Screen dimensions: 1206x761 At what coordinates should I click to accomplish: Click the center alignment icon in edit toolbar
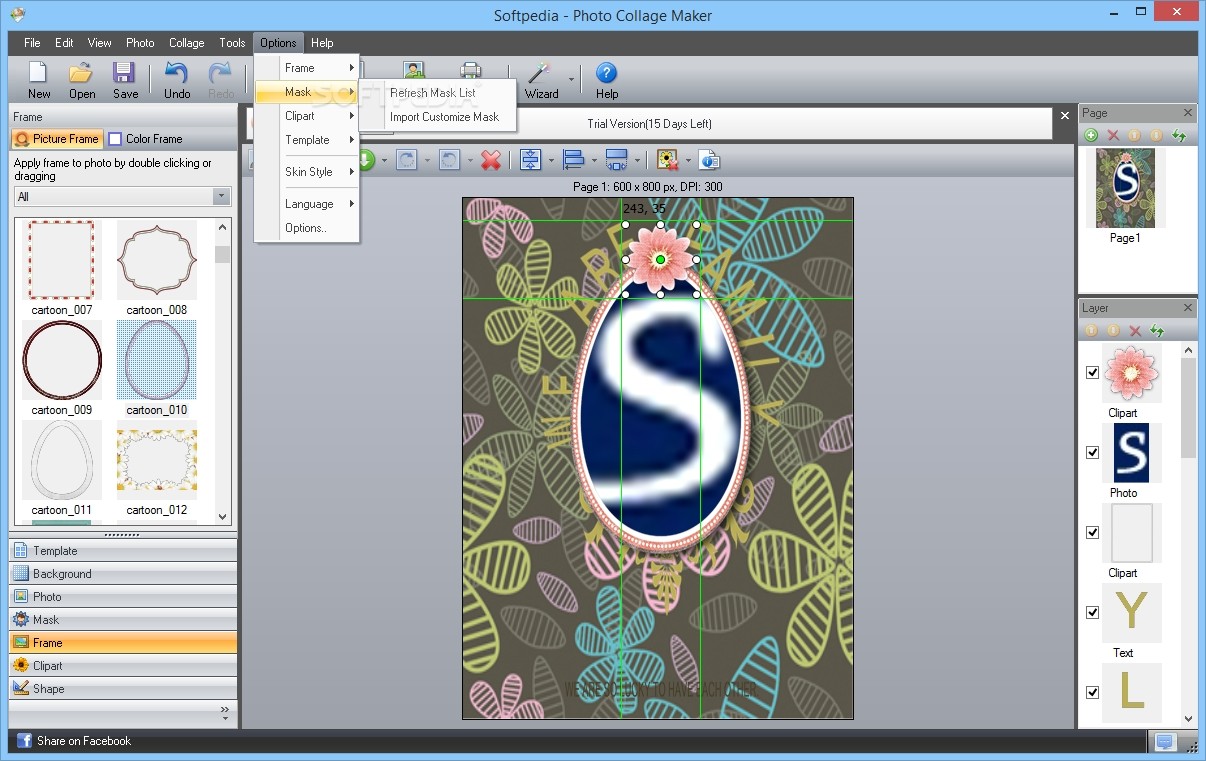click(530, 160)
